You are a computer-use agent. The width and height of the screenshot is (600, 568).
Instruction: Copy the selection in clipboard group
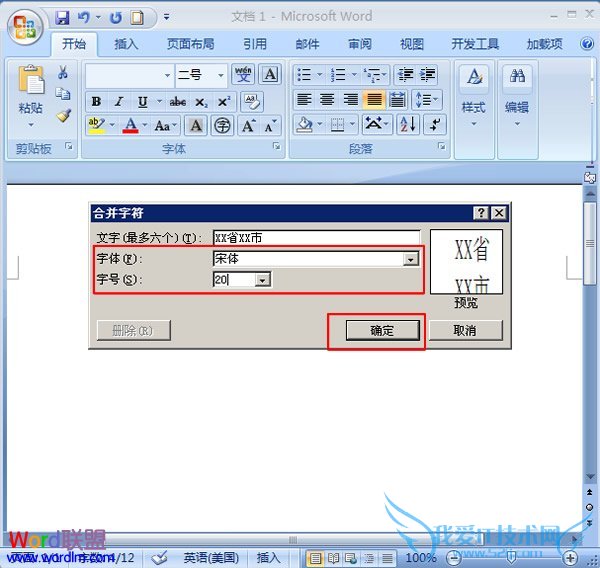click(x=63, y=93)
